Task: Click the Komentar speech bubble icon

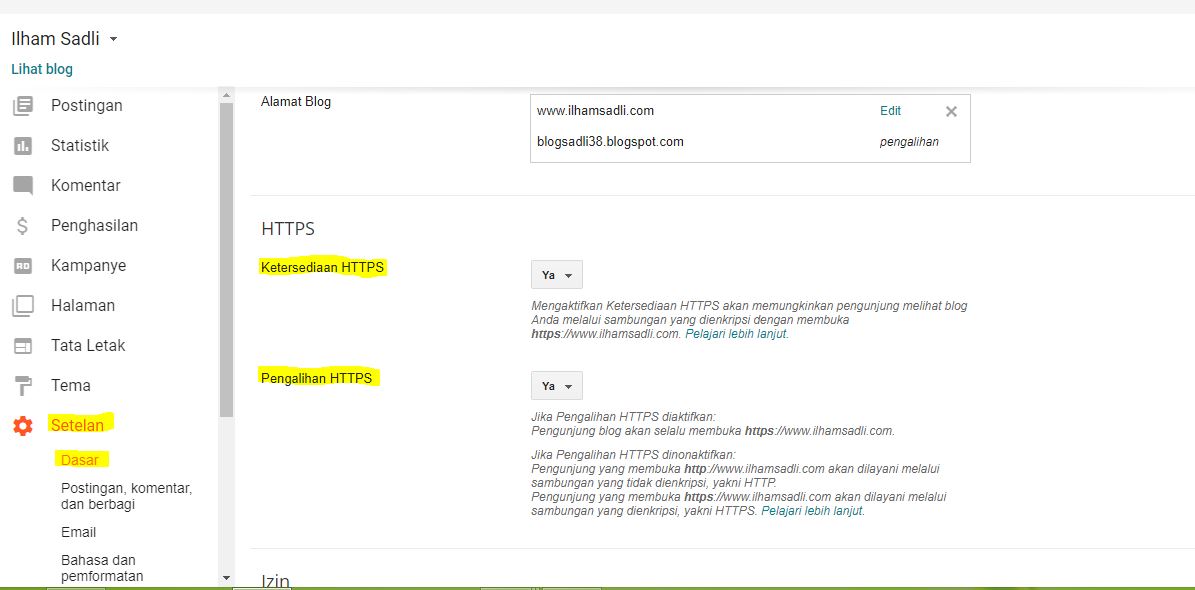Action: (x=22, y=186)
